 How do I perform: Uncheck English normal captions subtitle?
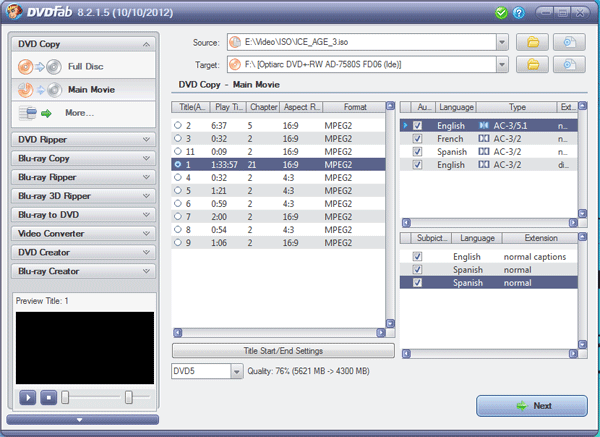417,256
